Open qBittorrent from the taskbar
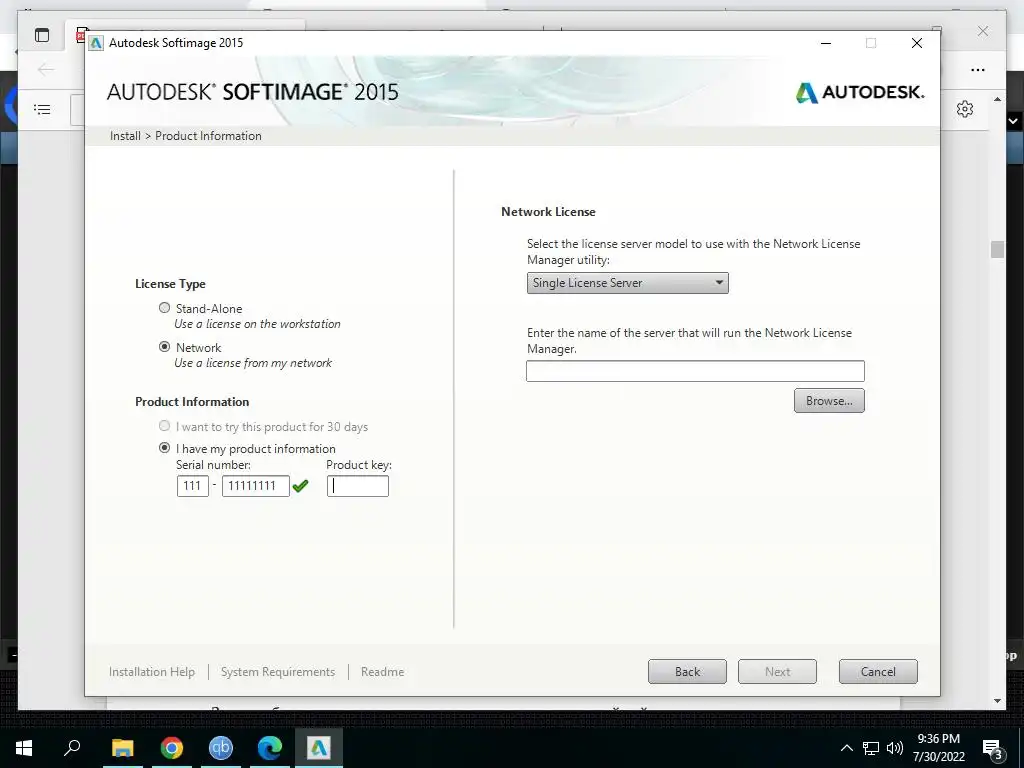Viewport: 1024px width, 768px height. [x=221, y=748]
